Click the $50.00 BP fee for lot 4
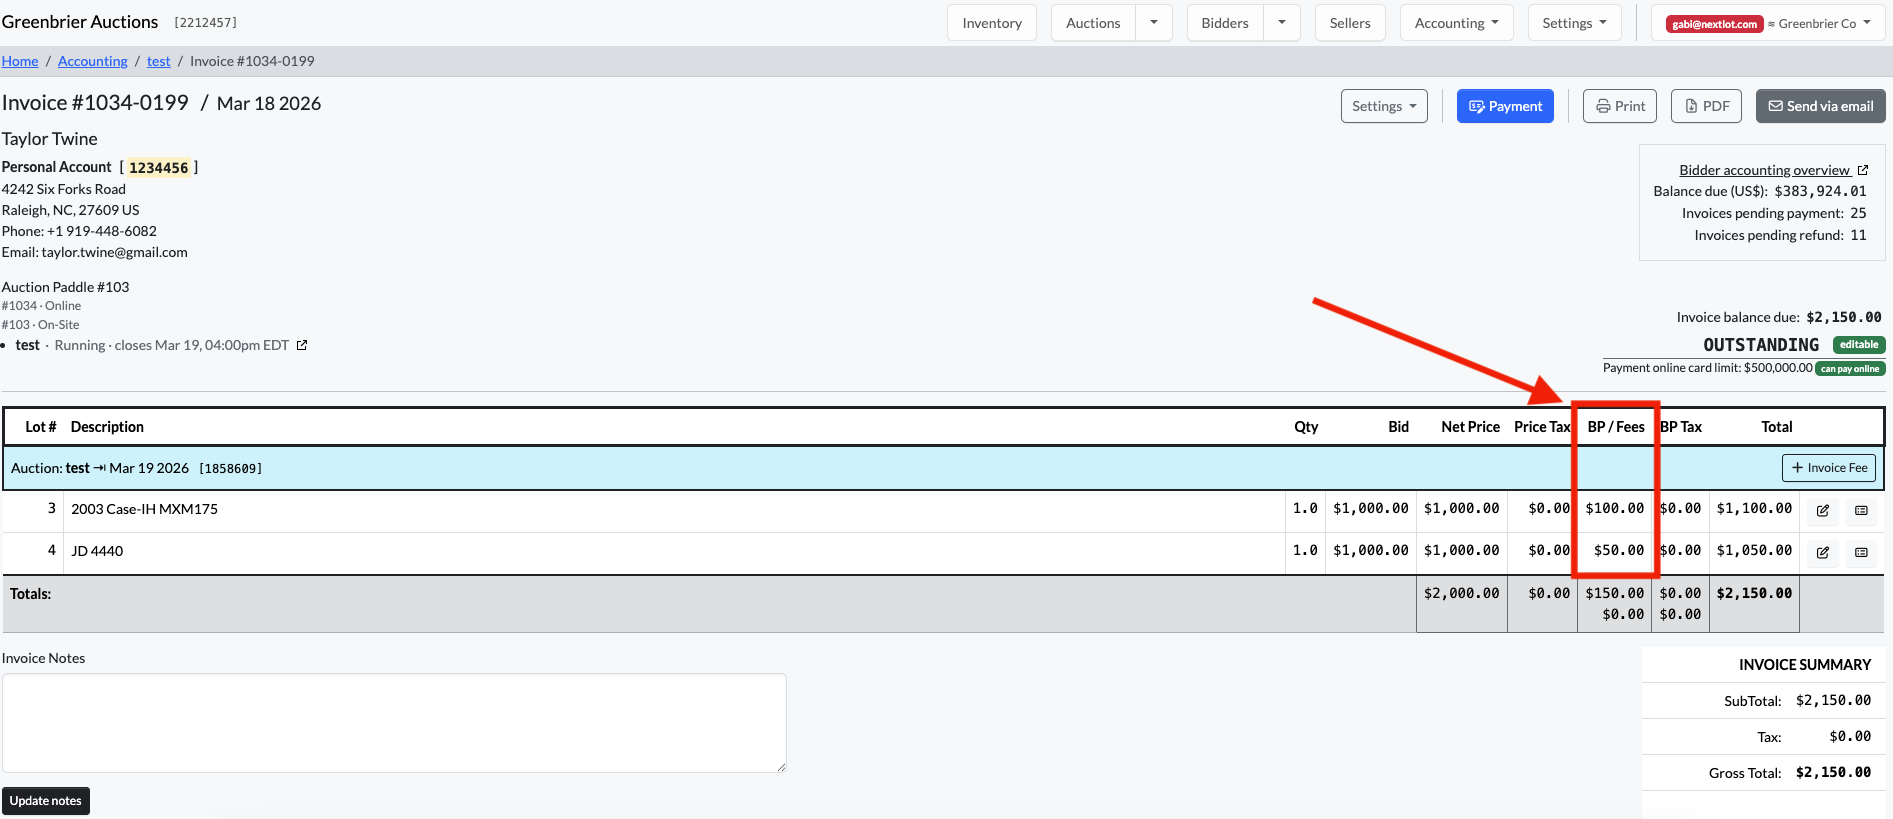This screenshot has height=819, width=1893. 1619,551
